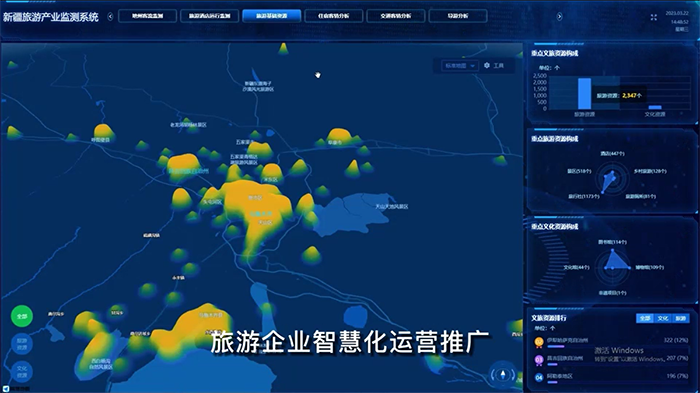The image size is (700, 393).
Task: Click the blue 04 rank badge
Action: click(539, 377)
